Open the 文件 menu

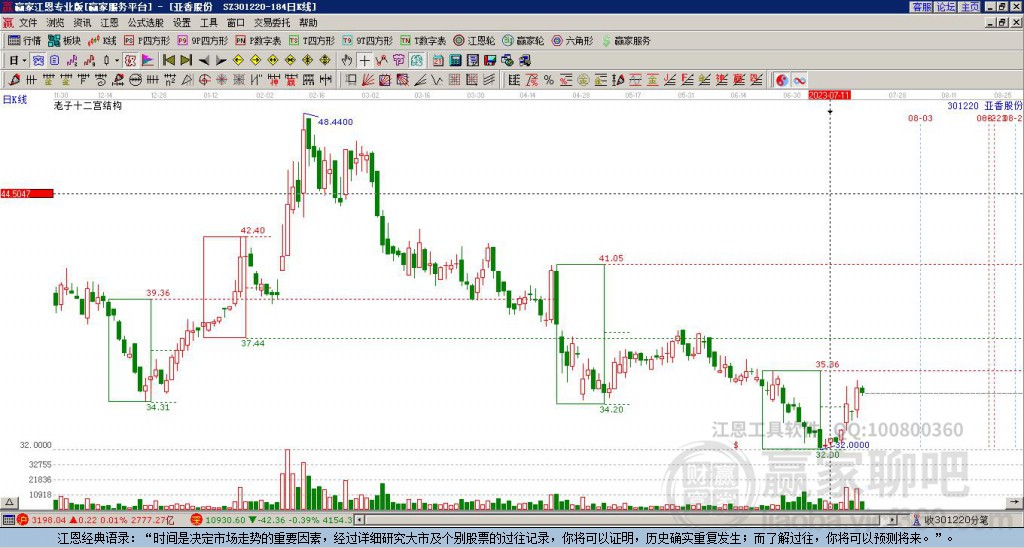(x=28, y=23)
